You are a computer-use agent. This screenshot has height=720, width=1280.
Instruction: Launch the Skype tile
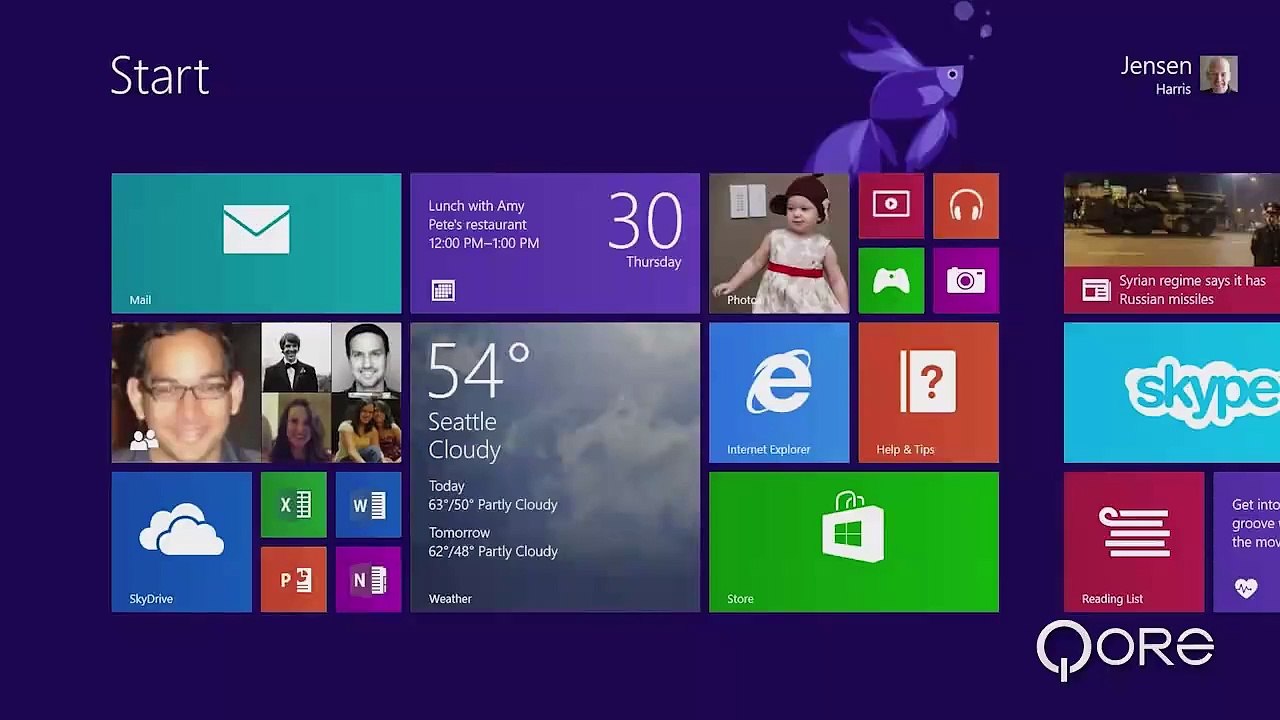click(x=1172, y=392)
